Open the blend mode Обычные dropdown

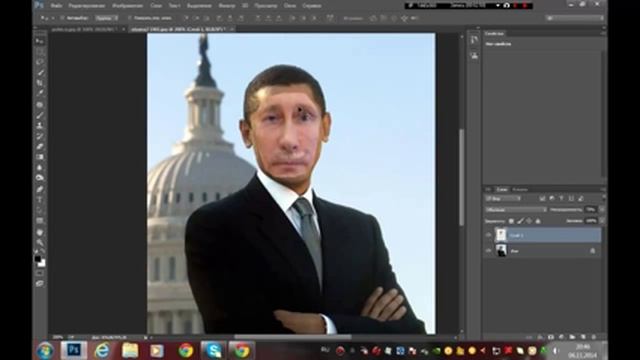click(516, 209)
